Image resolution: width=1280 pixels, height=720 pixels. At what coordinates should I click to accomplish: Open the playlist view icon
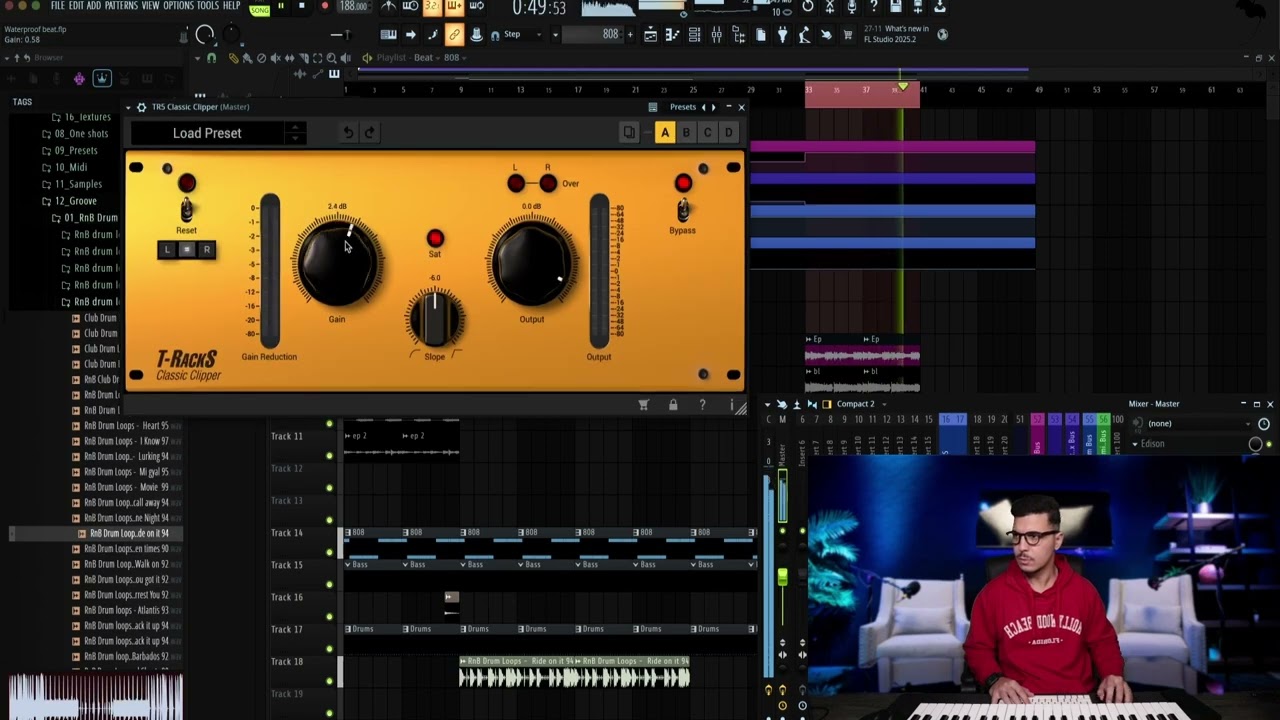click(650, 35)
